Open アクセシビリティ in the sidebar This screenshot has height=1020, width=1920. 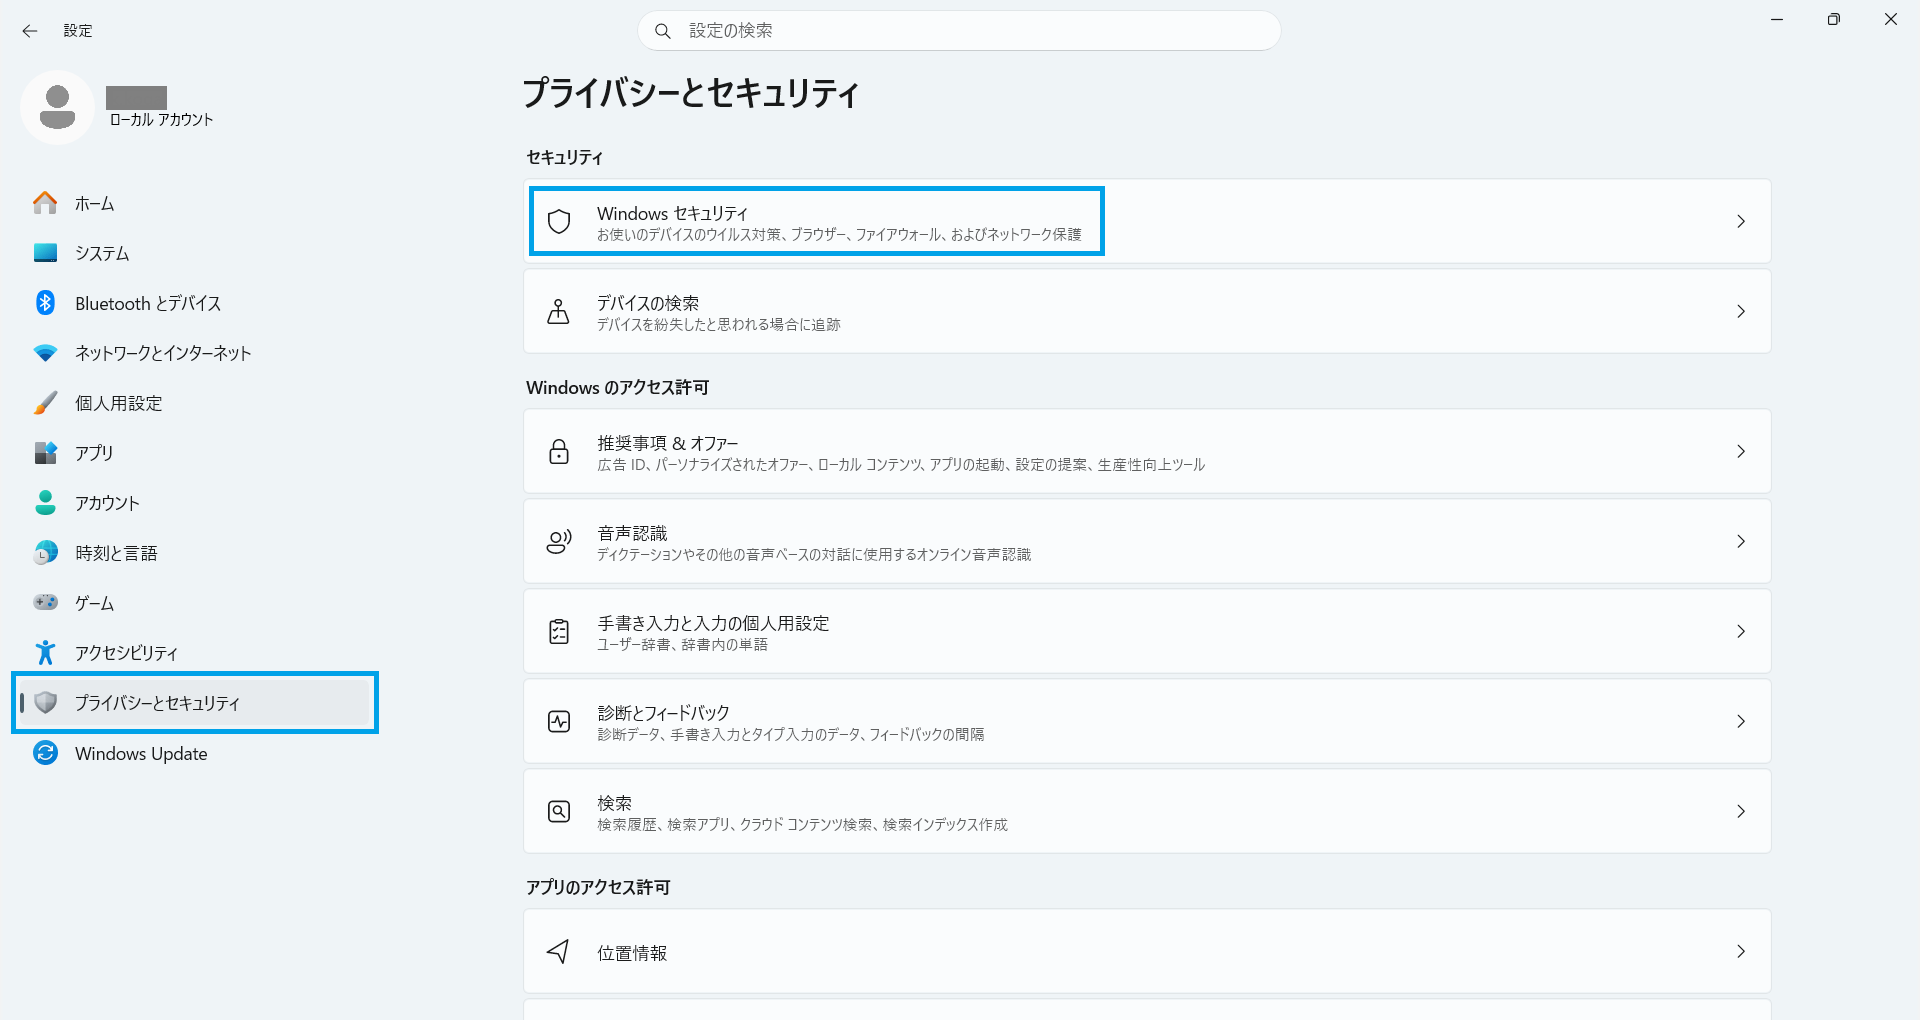pyautogui.click(x=126, y=653)
